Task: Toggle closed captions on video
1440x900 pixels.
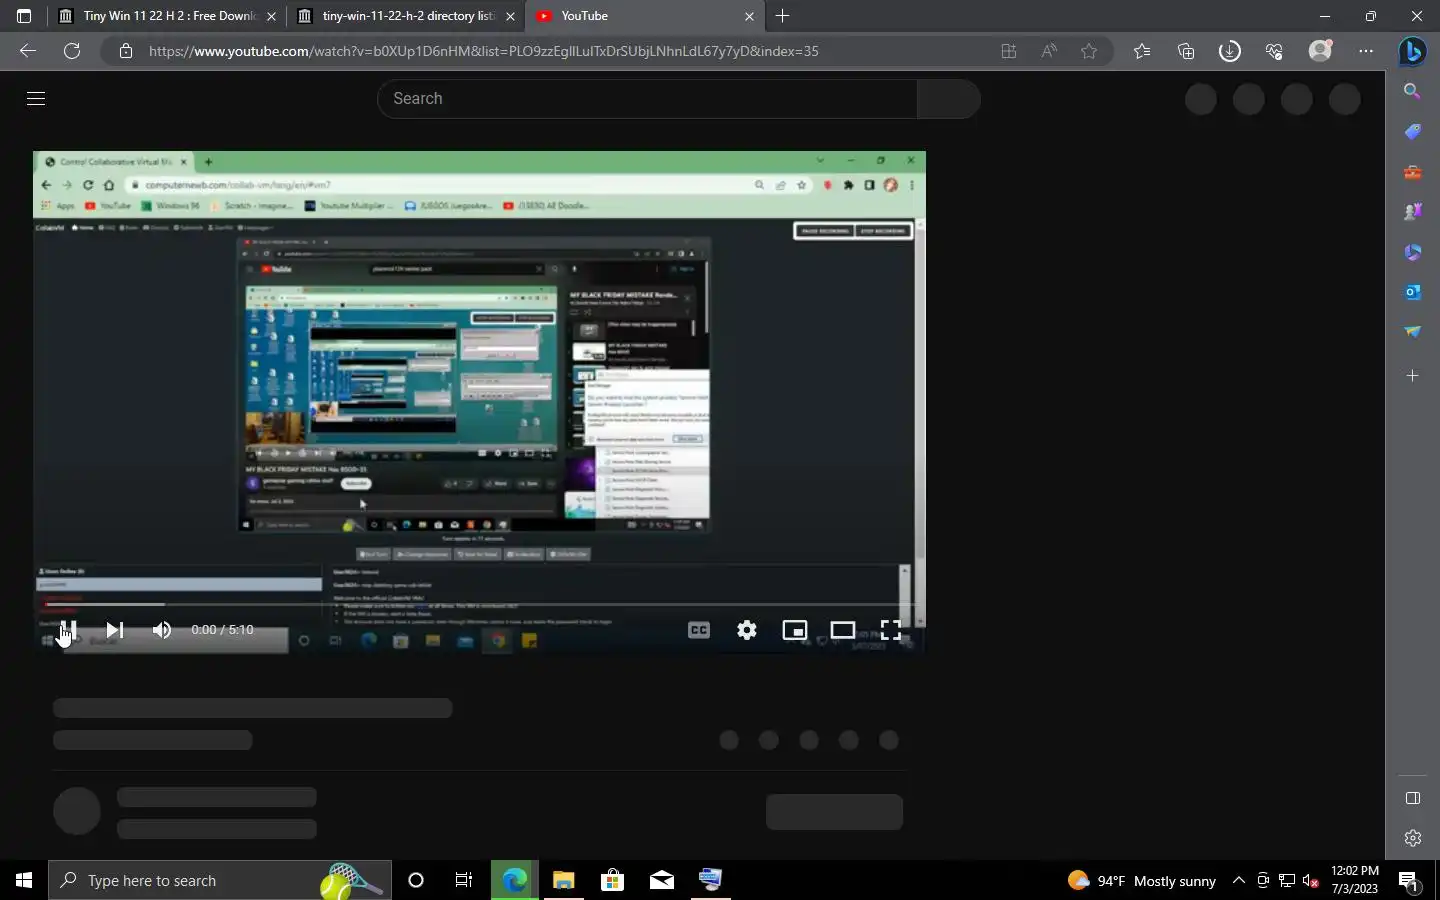Action: [x=699, y=630]
